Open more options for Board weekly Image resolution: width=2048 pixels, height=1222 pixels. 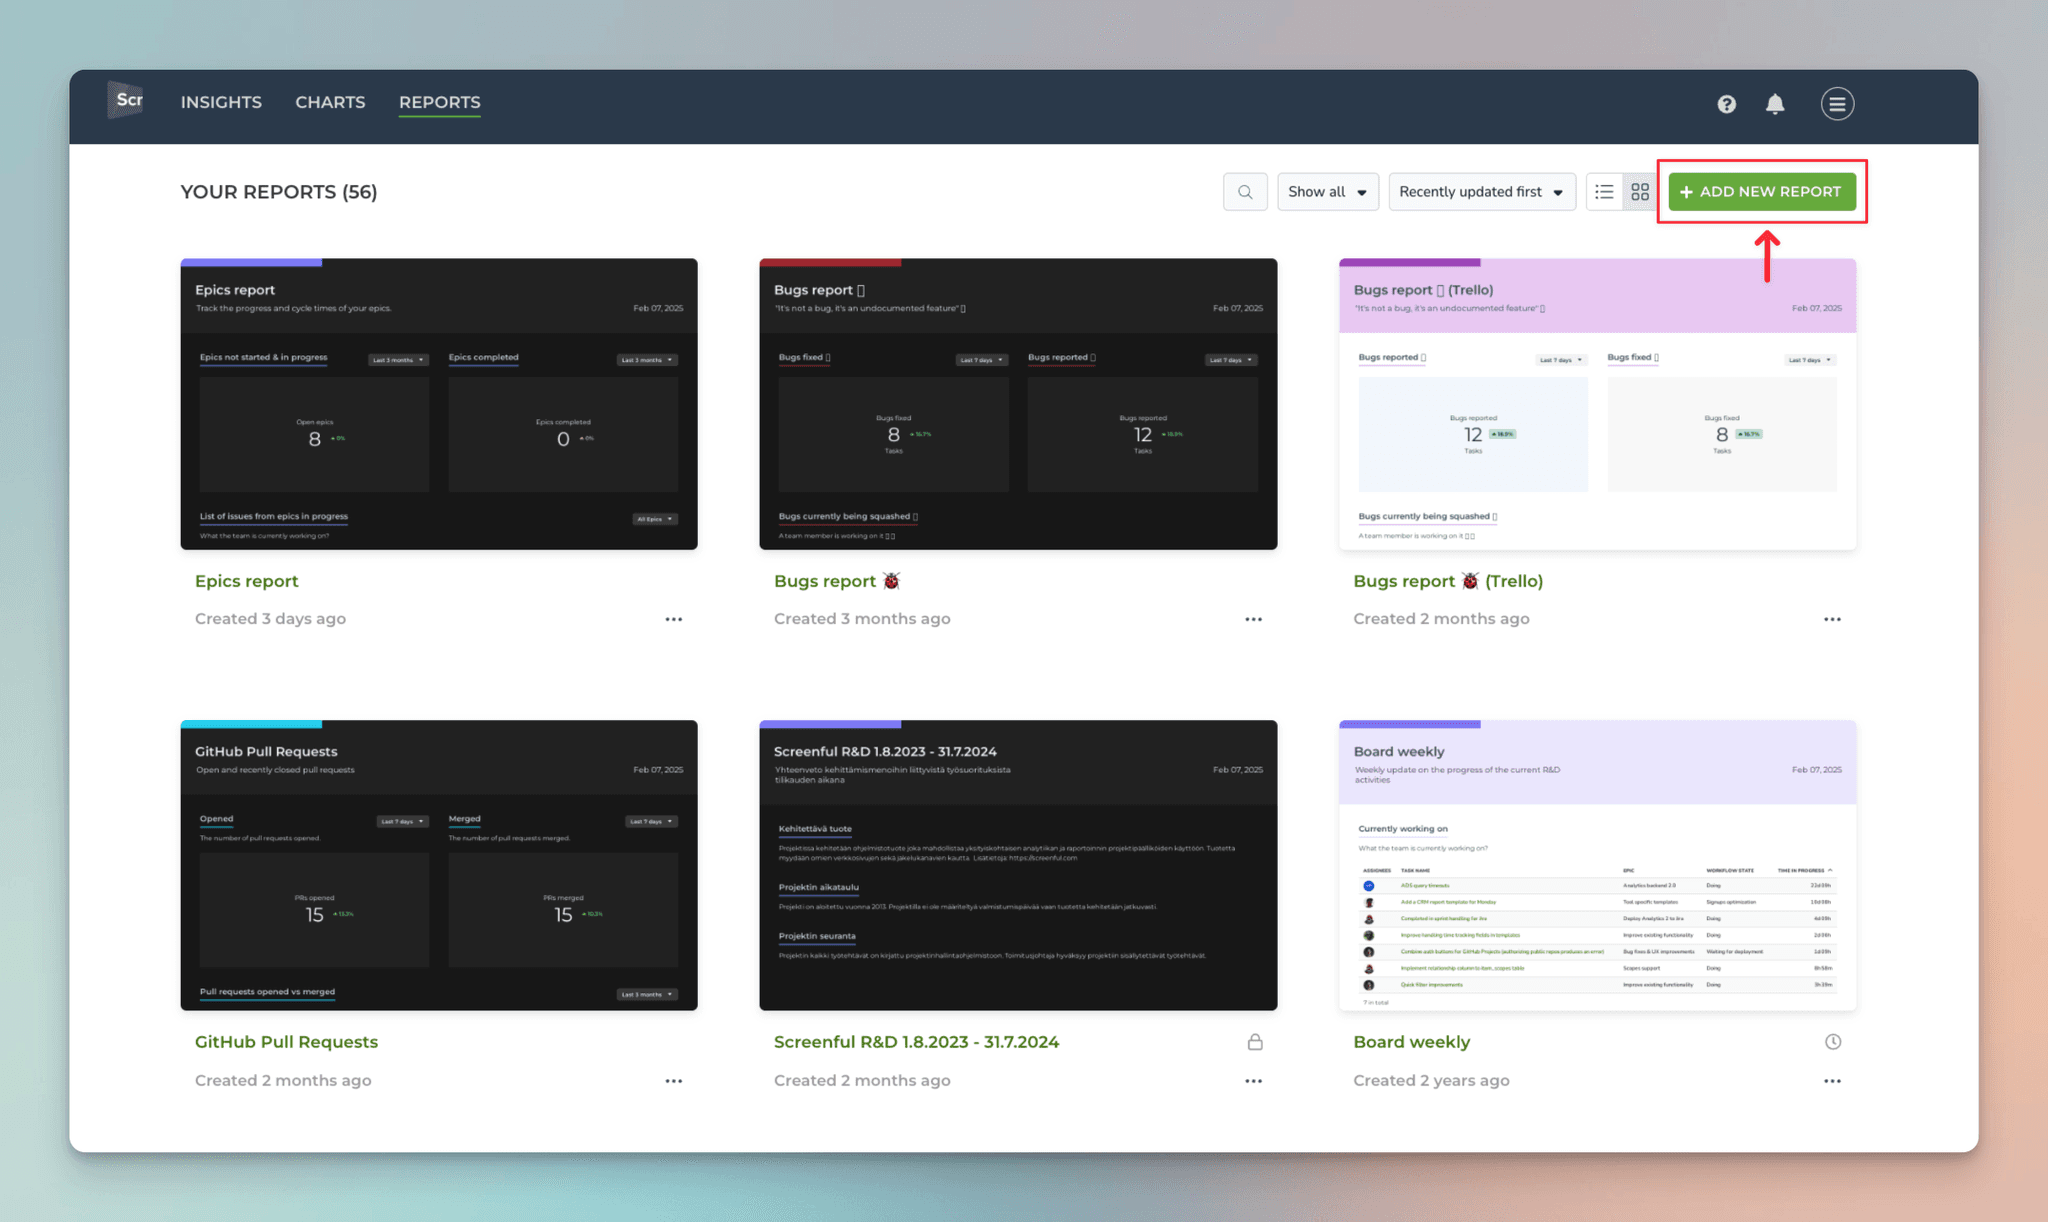coord(1832,1080)
